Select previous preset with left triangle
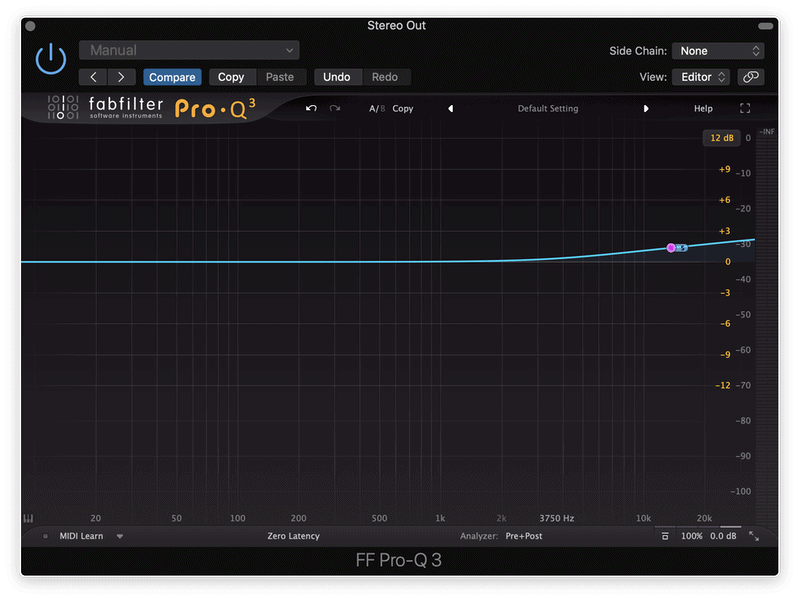The height and width of the screenshot is (600, 800). coord(451,109)
